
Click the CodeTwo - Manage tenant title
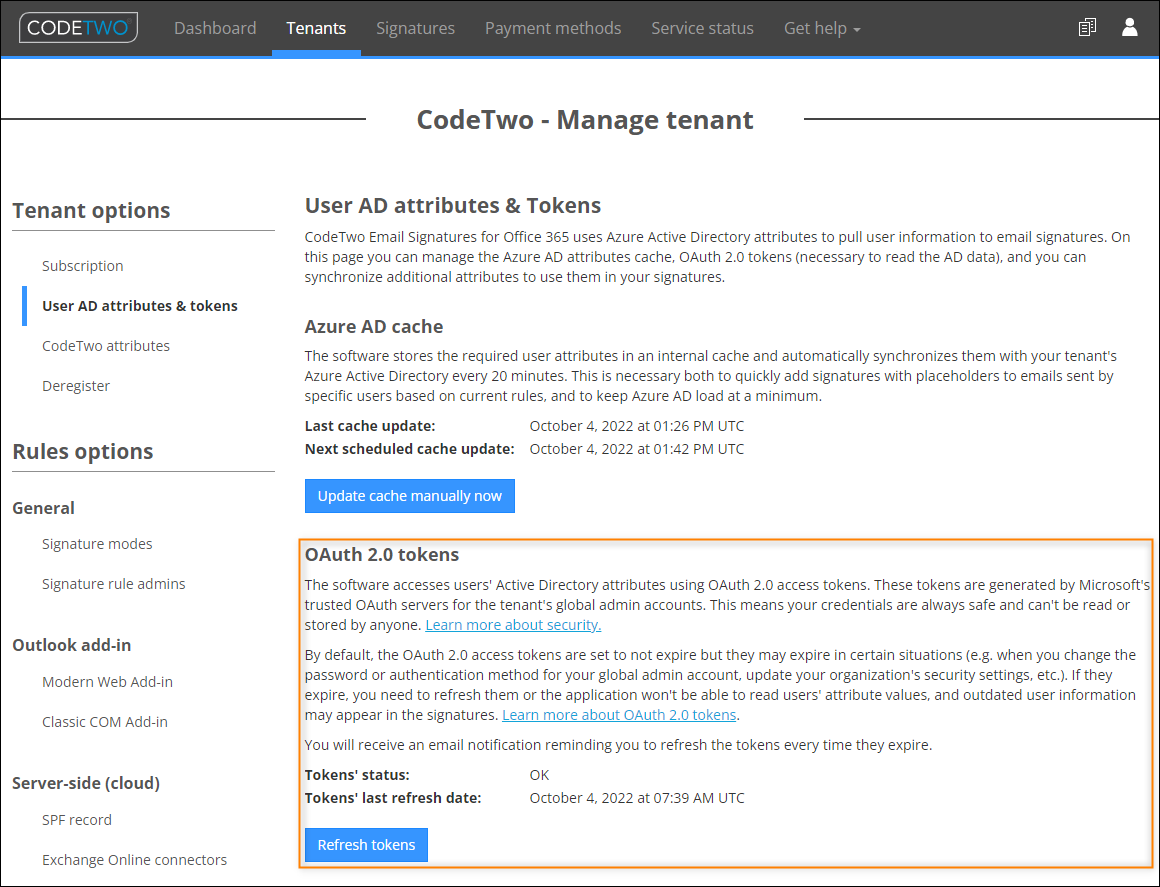pos(585,119)
